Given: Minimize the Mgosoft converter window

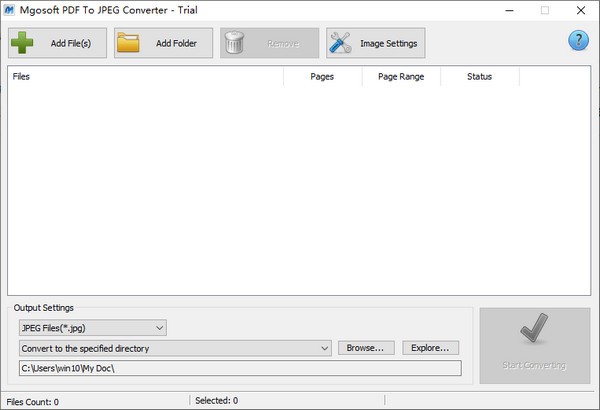Looking at the screenshot, I should (509, 10).
